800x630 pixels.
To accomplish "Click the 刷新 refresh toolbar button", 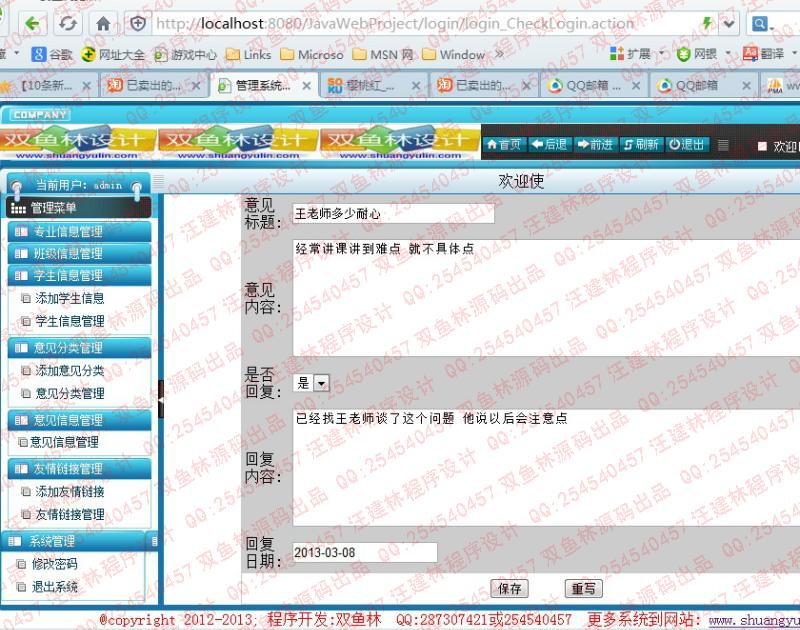I will pyautogui.click(x=641, y=145).
